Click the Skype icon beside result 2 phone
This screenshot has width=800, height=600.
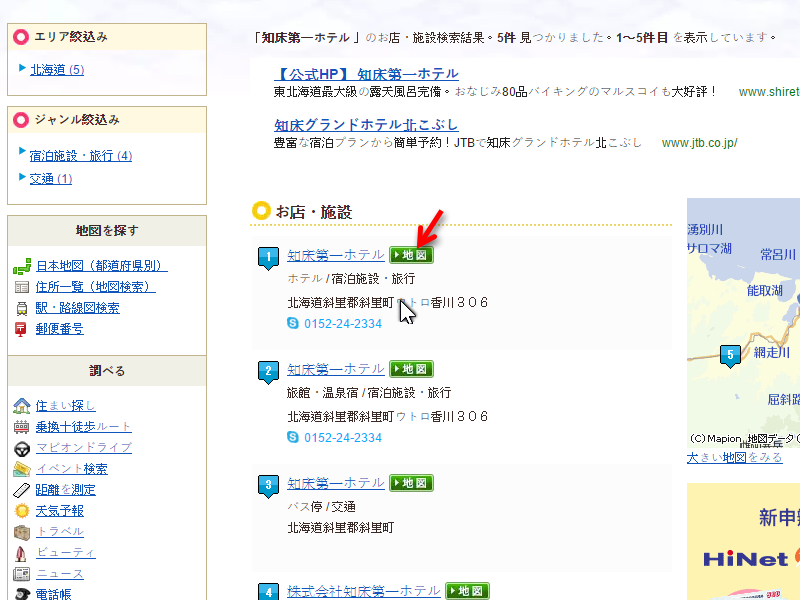click(293, 437)
